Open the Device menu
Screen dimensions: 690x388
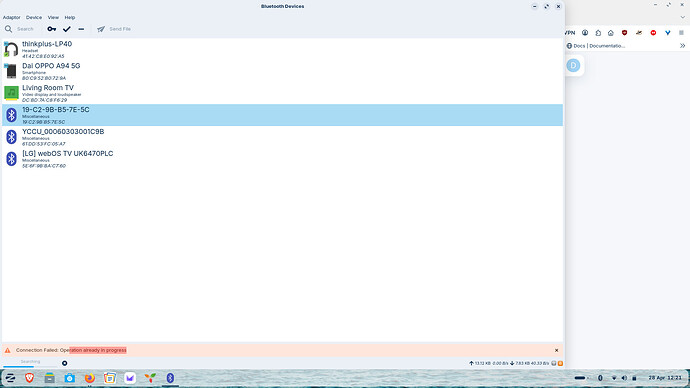pos(34,18)
